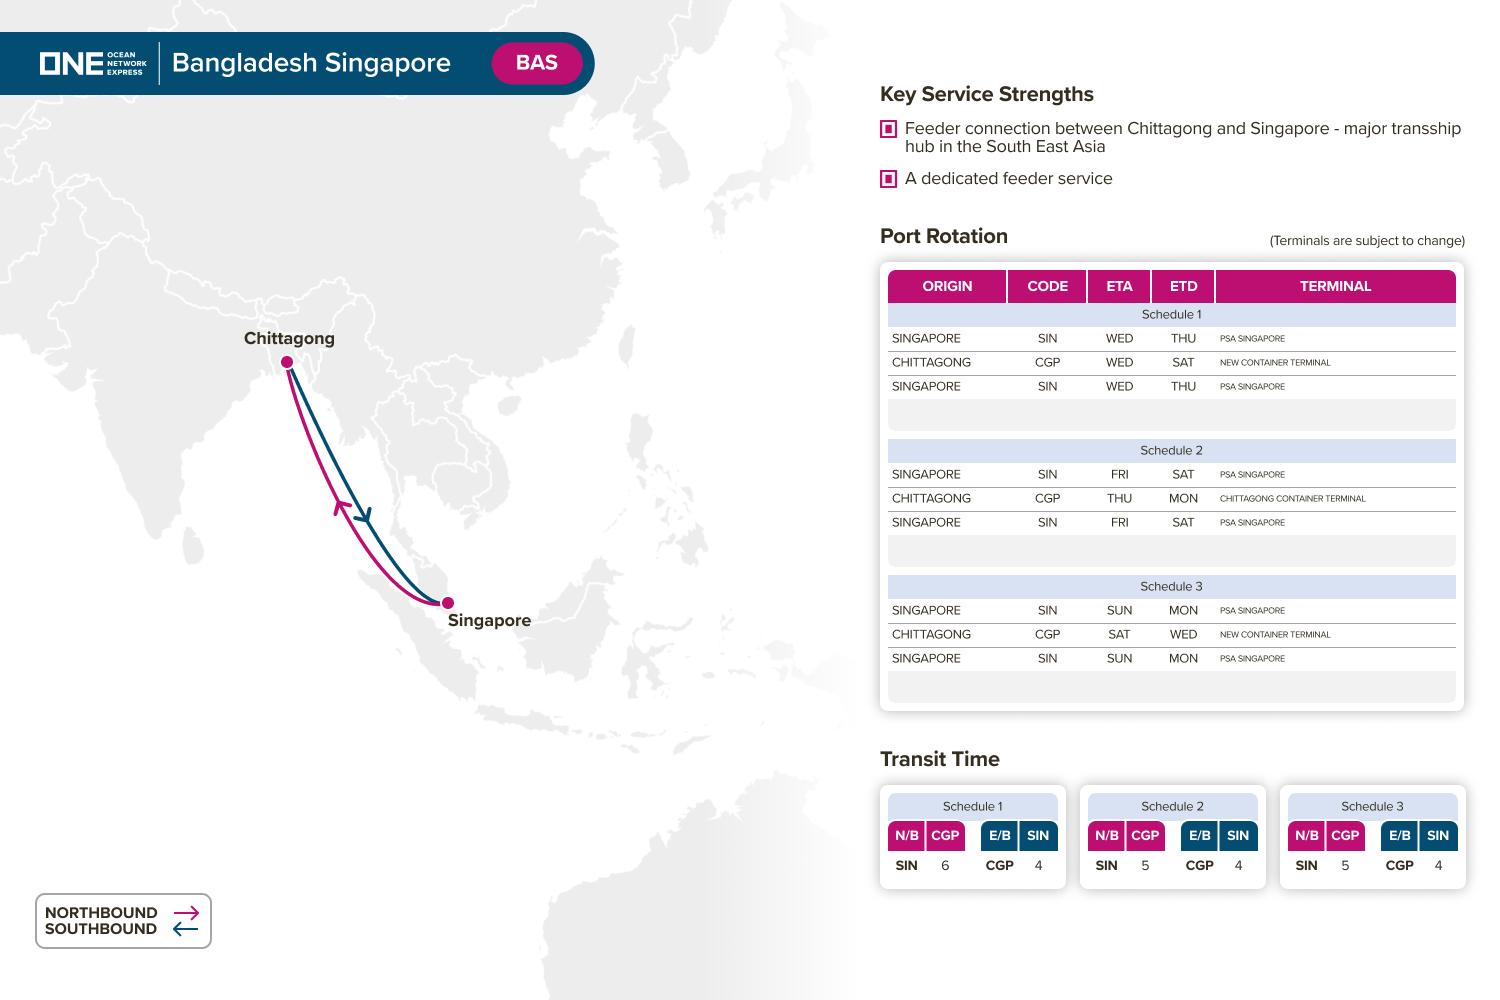
Task: Click the ETA column header
Action: tap(1119, 286)
